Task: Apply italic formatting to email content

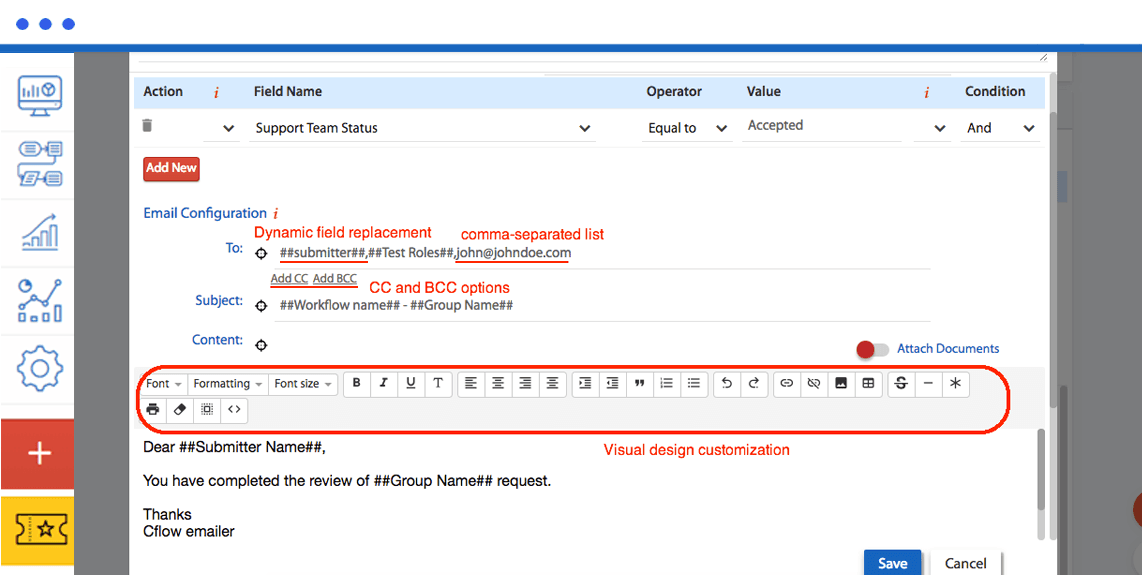Action: (384, 383)
